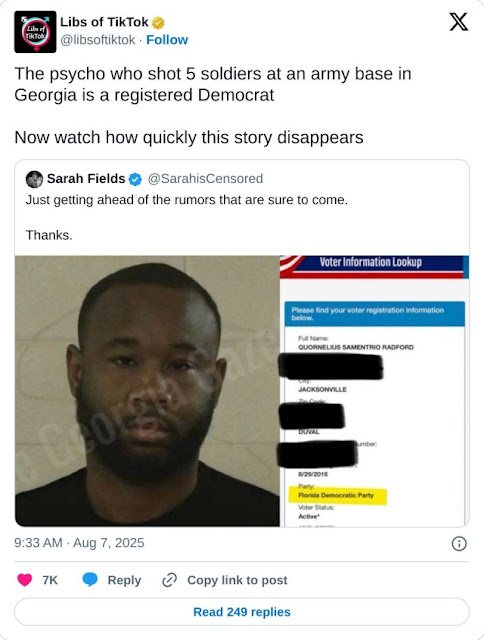
Task: Open the @libsoftiktok handle link
Action: [98, 40]
